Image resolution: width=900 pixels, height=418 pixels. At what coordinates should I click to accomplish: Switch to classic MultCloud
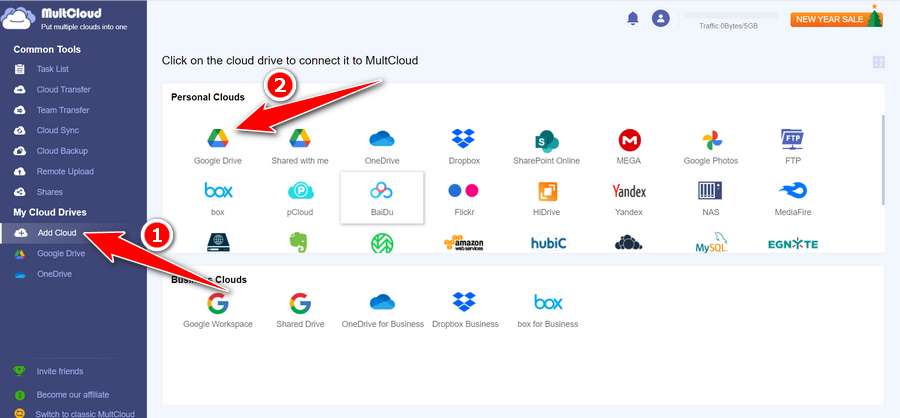[x=85, y=413]
